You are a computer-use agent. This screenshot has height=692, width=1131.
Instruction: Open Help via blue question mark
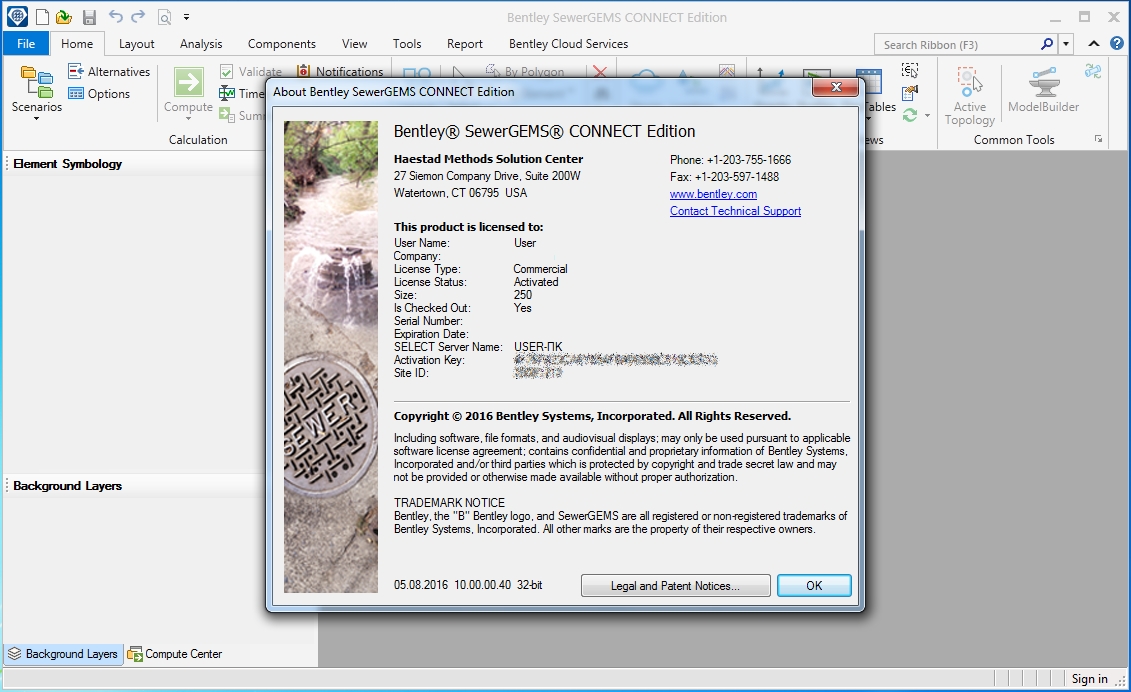(1117, 43)
